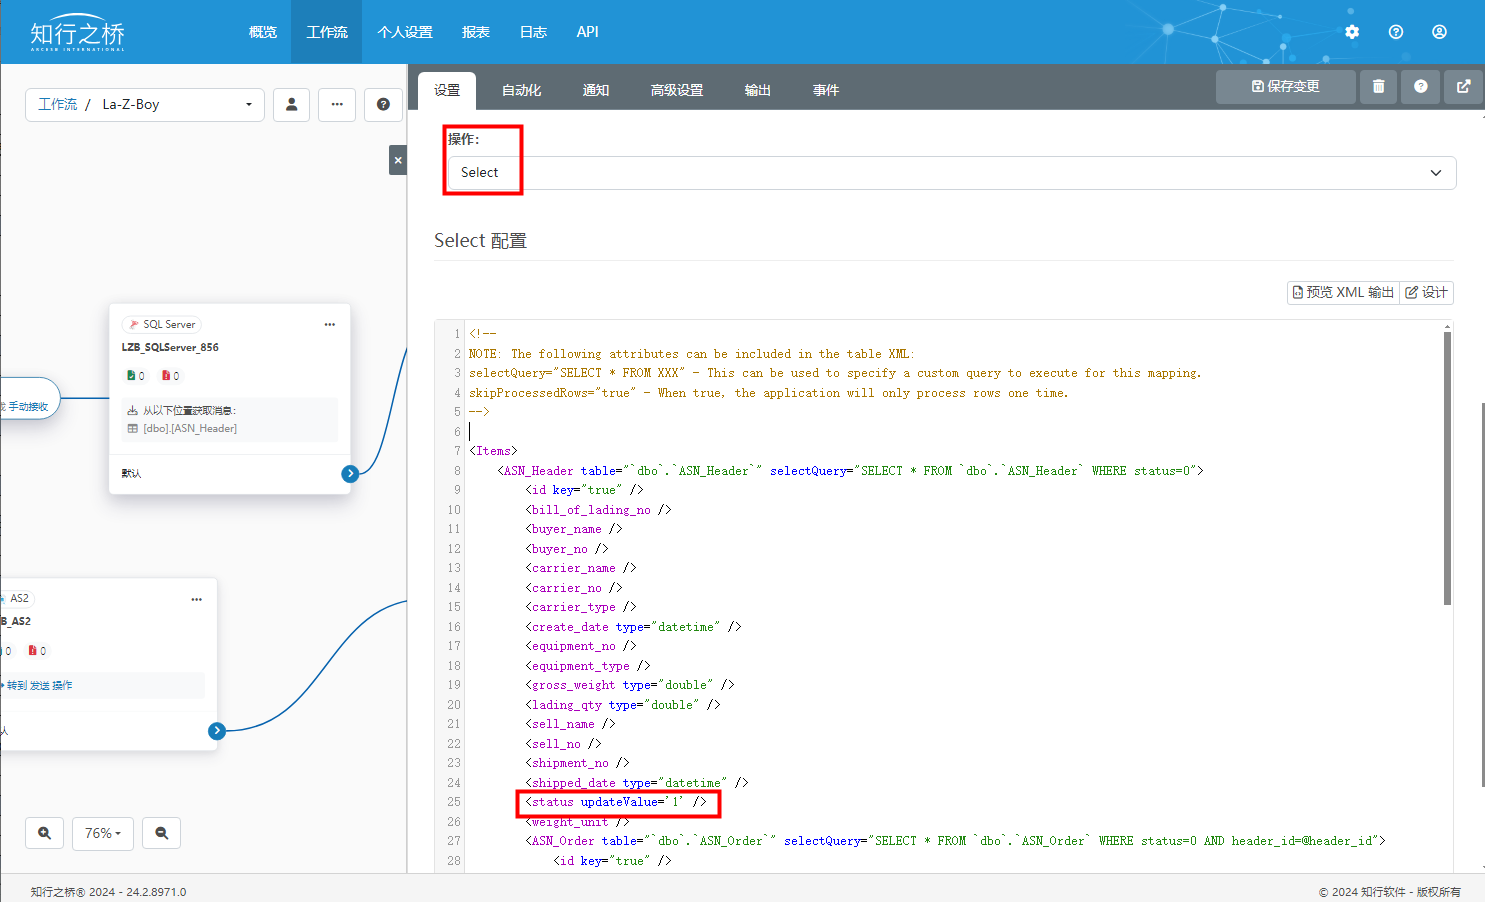This screenshot has width=1485, height=902.
Task: Open the 操作 Select dropdown
Action: pos(950,173)
